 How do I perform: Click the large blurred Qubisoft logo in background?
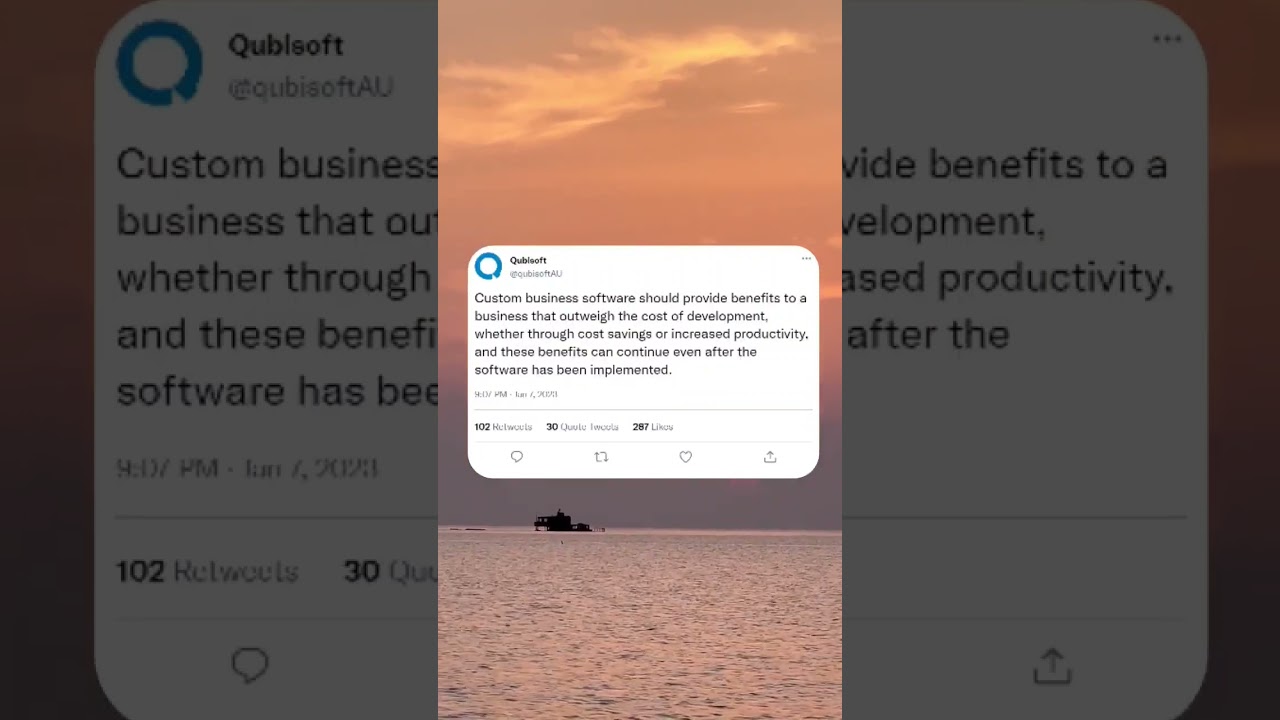pyautogui.click(x=160, y=62)
